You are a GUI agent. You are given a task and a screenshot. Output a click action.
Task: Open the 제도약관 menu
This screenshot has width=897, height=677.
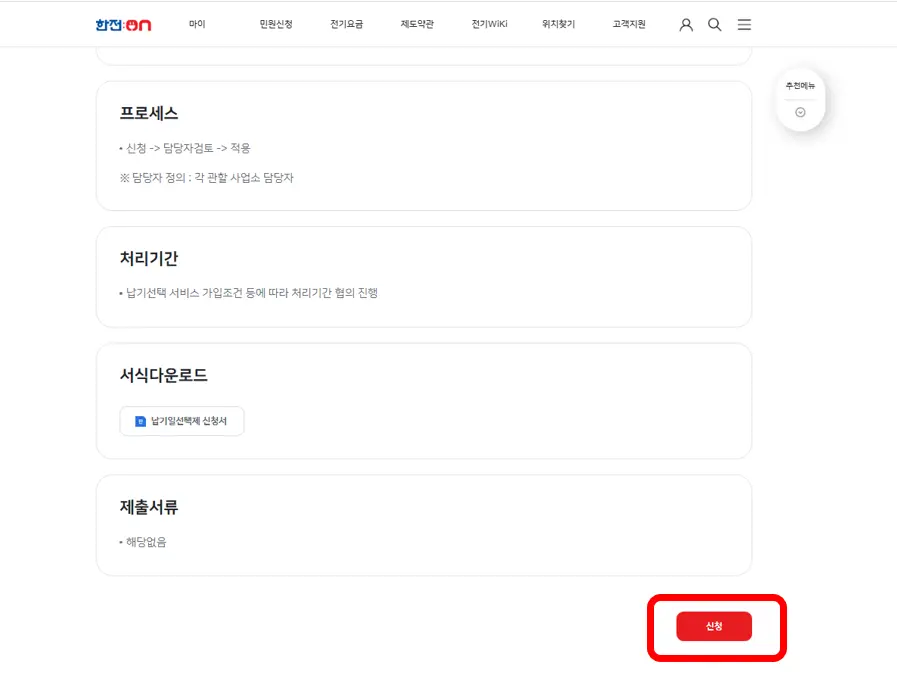[415, 22]
